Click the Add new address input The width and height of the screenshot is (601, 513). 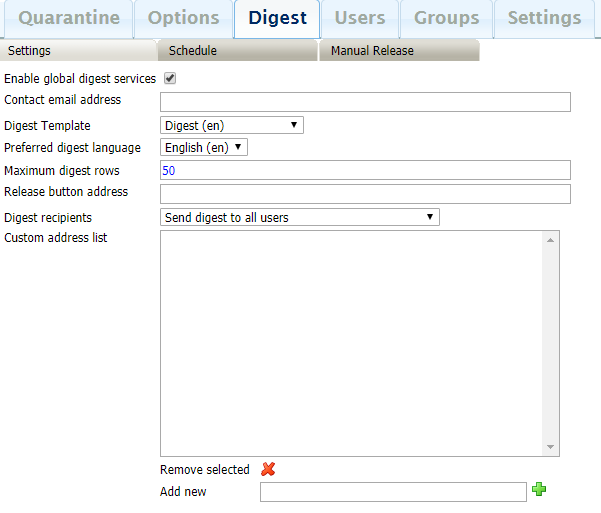point(392,491)
